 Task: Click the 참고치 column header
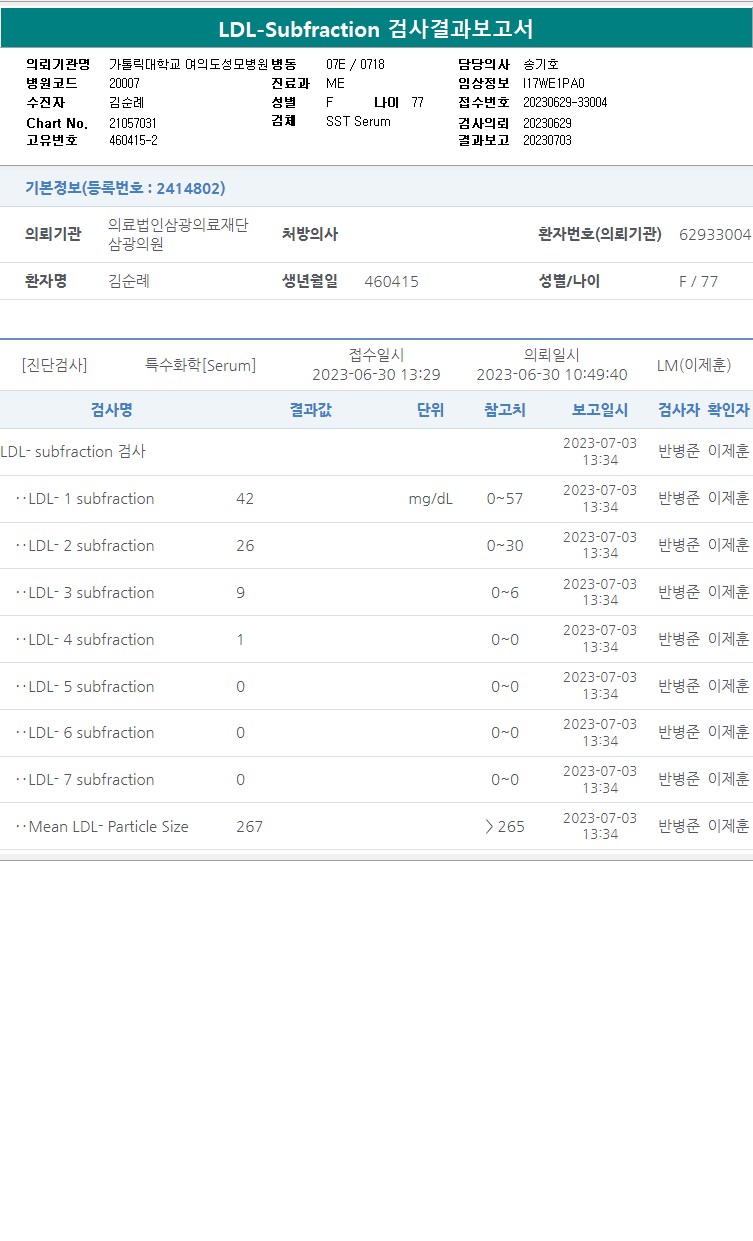click(x=505, y=410)
